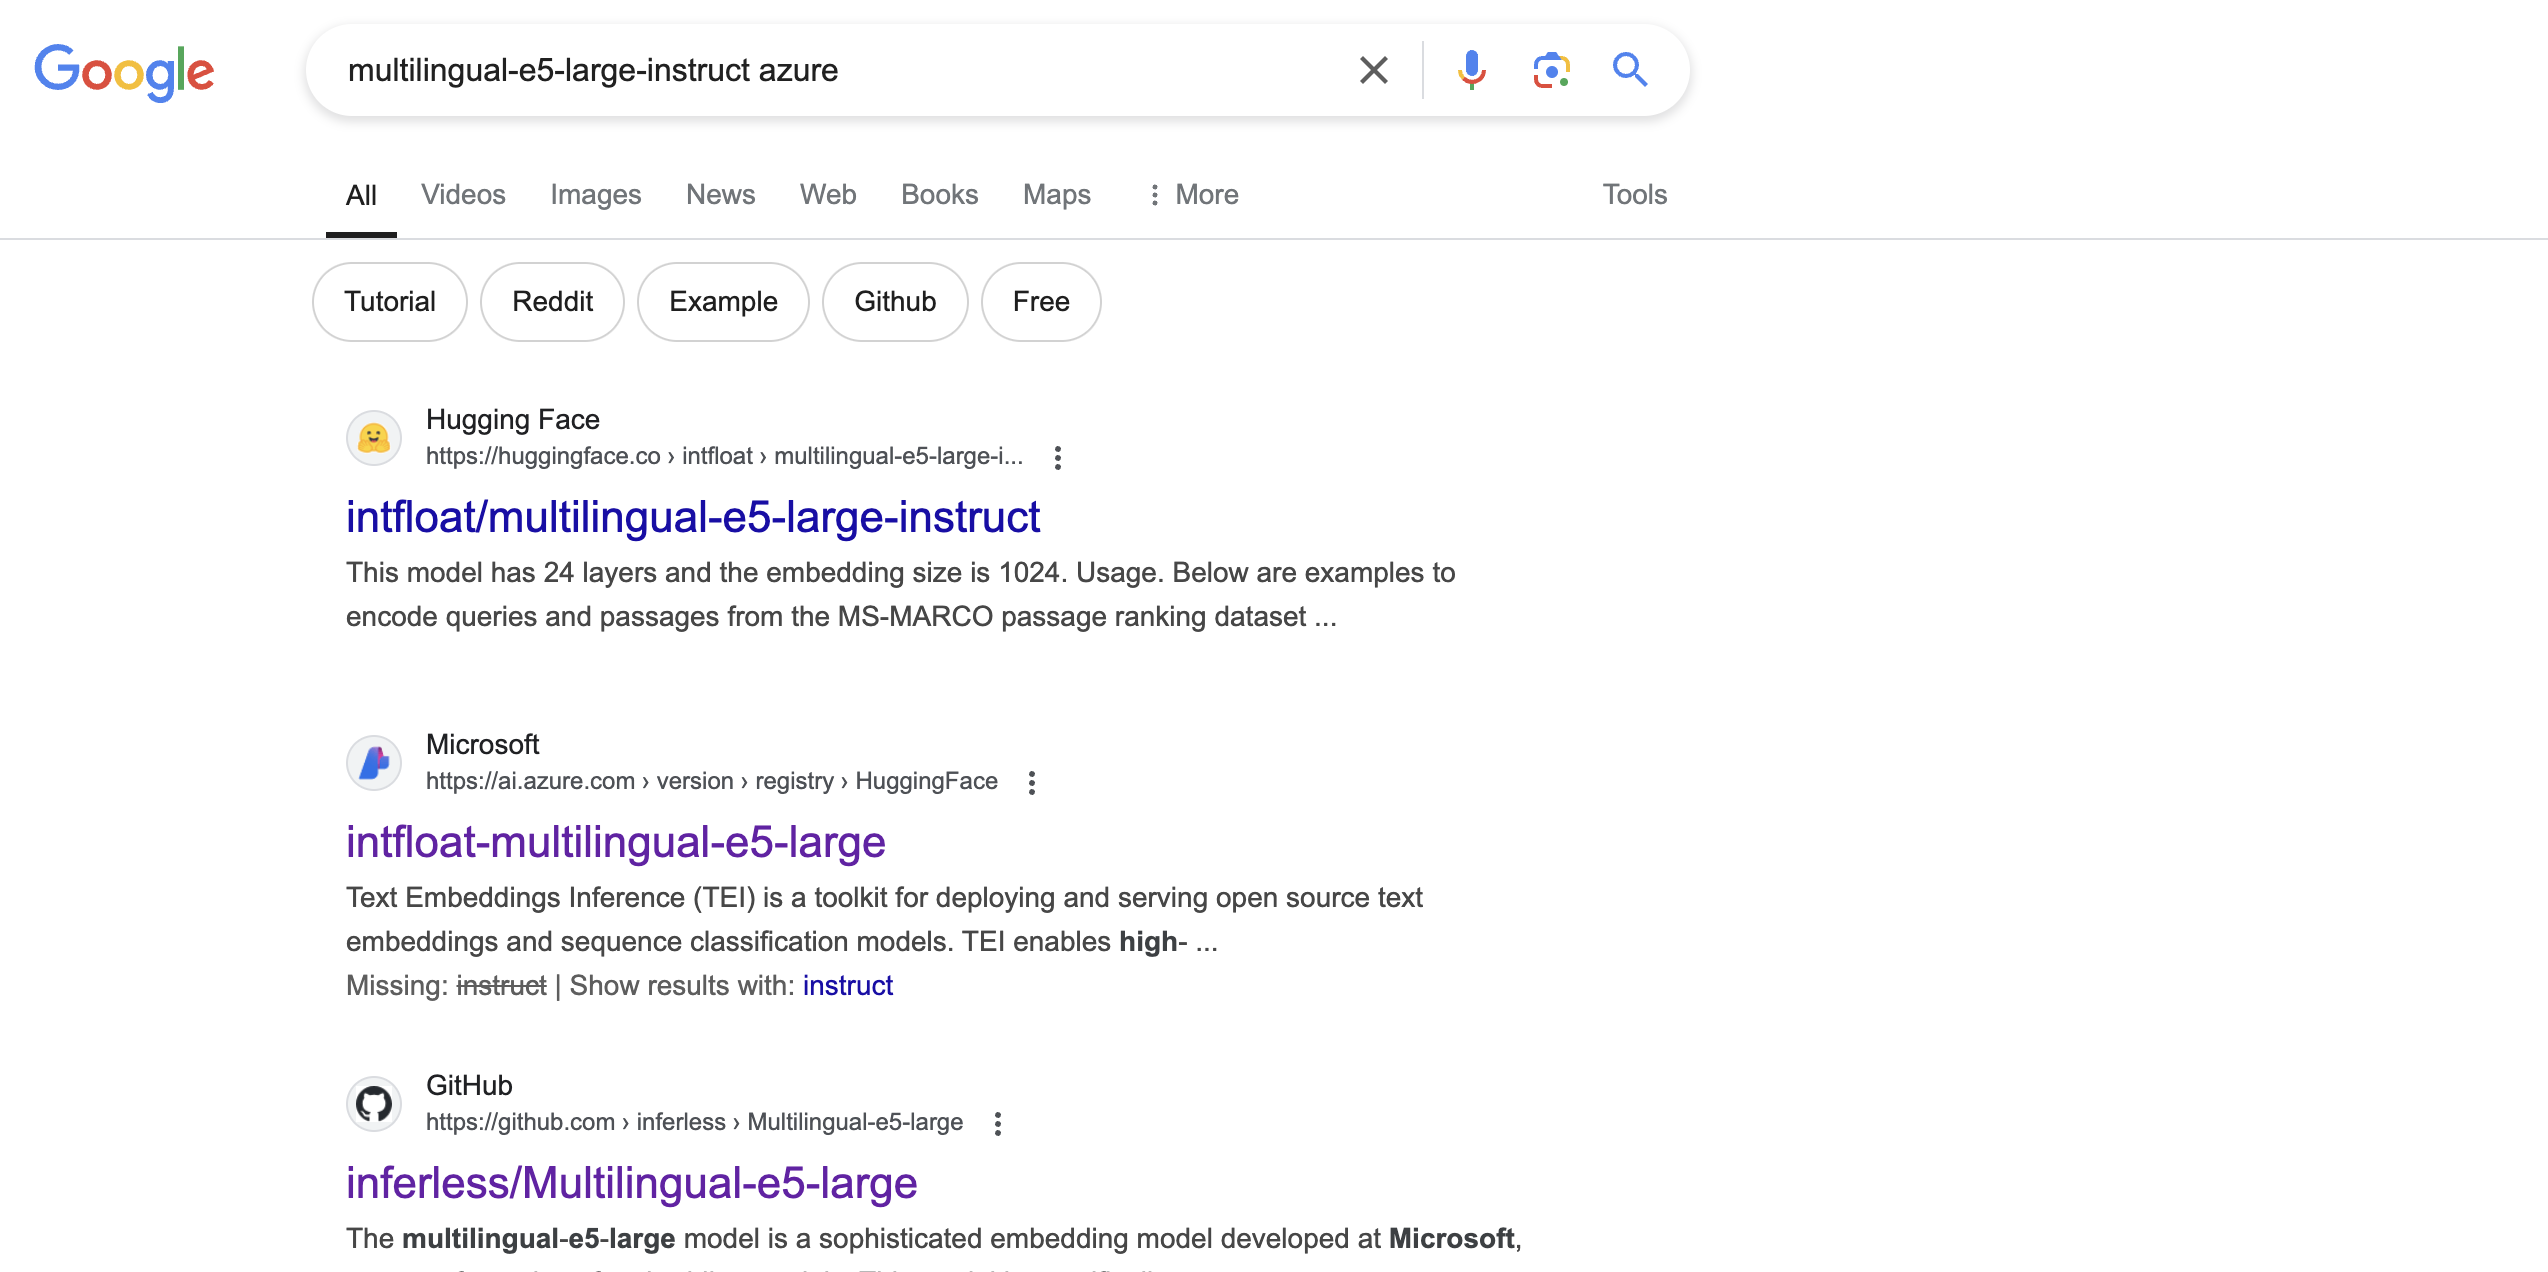
Task: Open Google Lens image search icon
Action: pyautogui.click(x=1551, y=70)
